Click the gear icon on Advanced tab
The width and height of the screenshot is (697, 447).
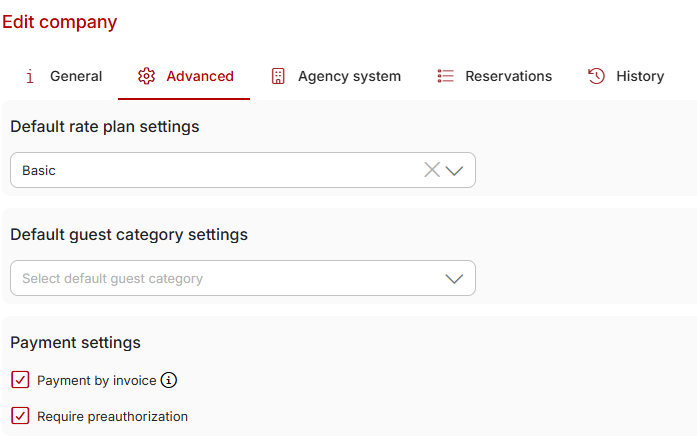(146, 76)
